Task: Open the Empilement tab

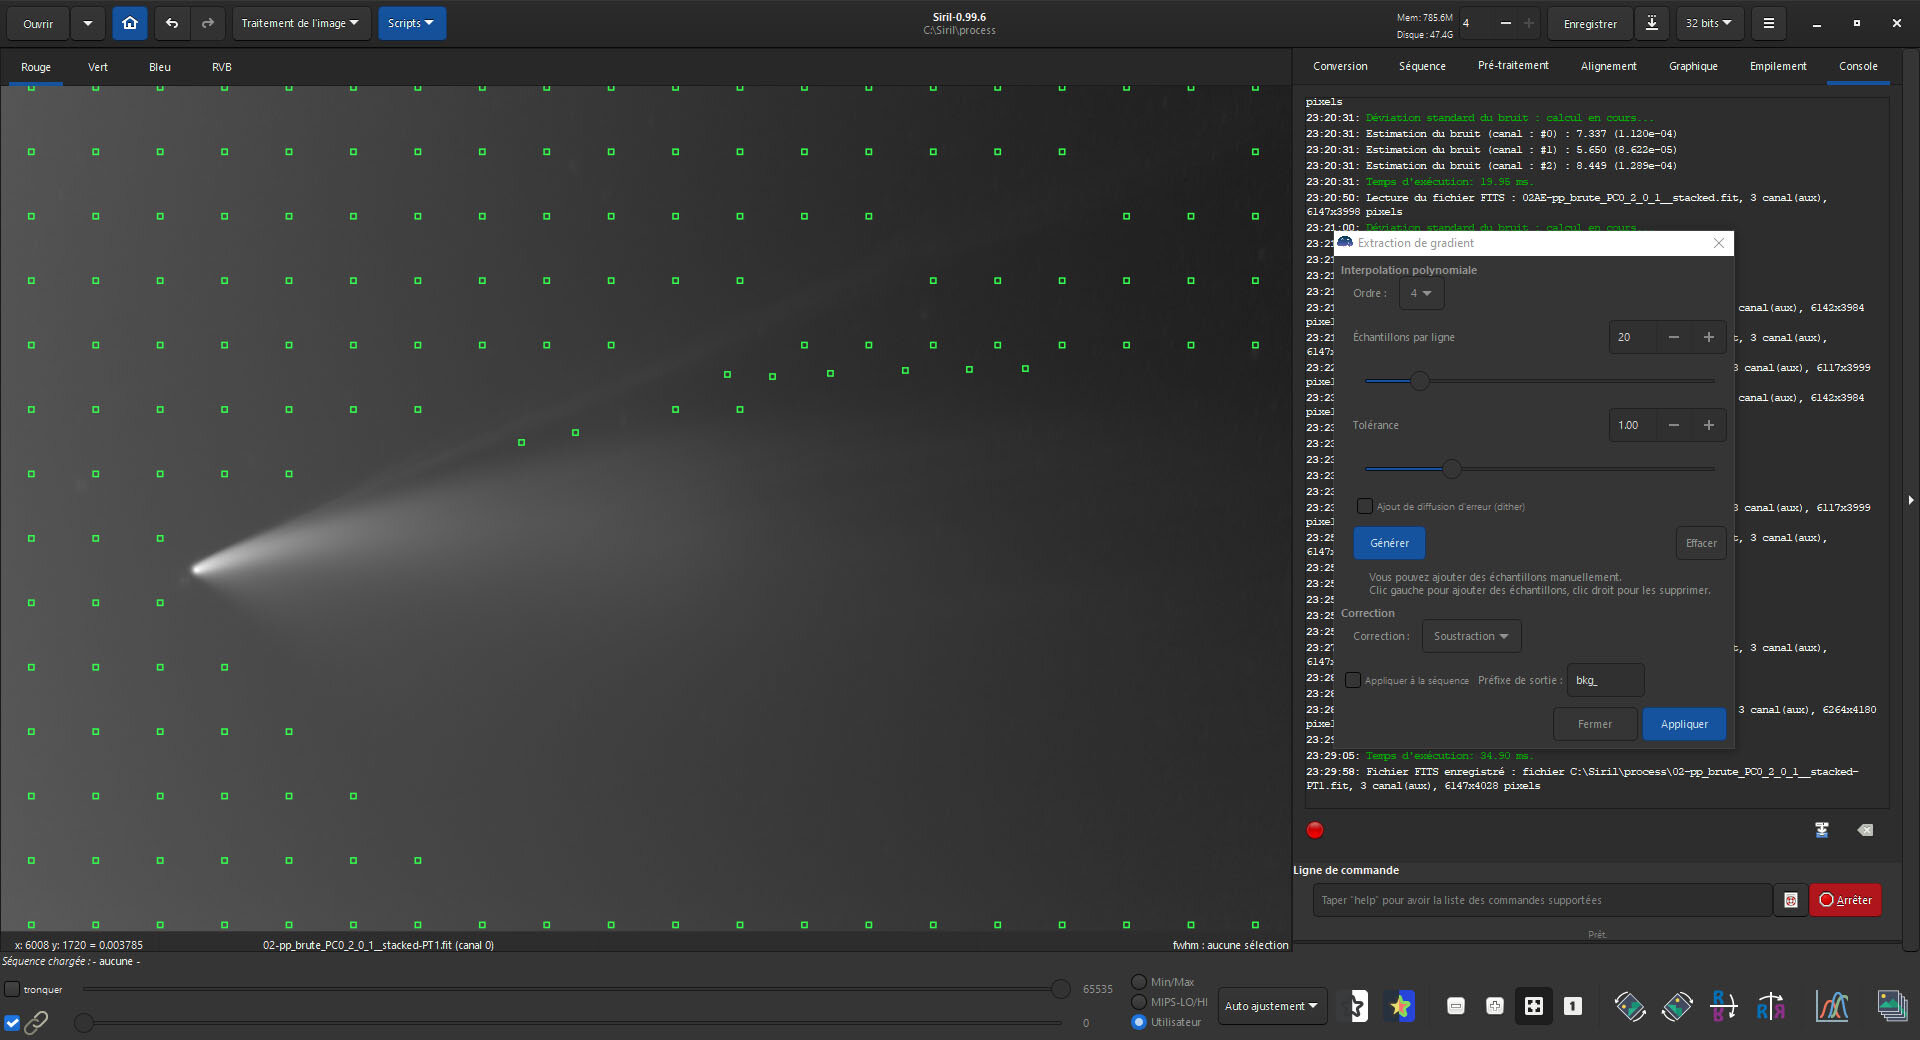Action: pyautogui.click(x=1778, y=66)
